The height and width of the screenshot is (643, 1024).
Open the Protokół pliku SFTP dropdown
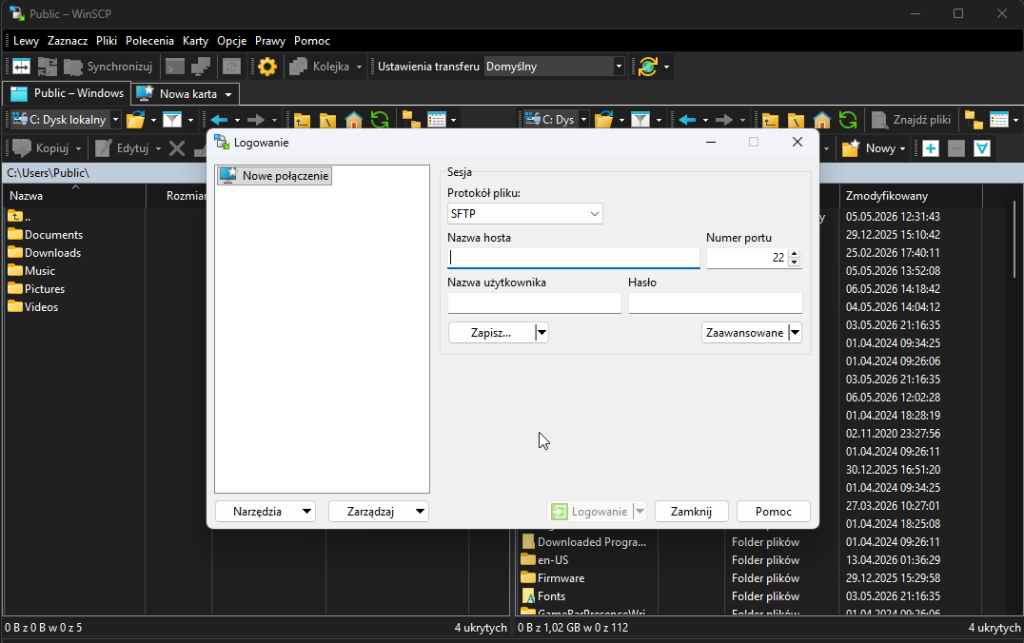click(524, 213)
